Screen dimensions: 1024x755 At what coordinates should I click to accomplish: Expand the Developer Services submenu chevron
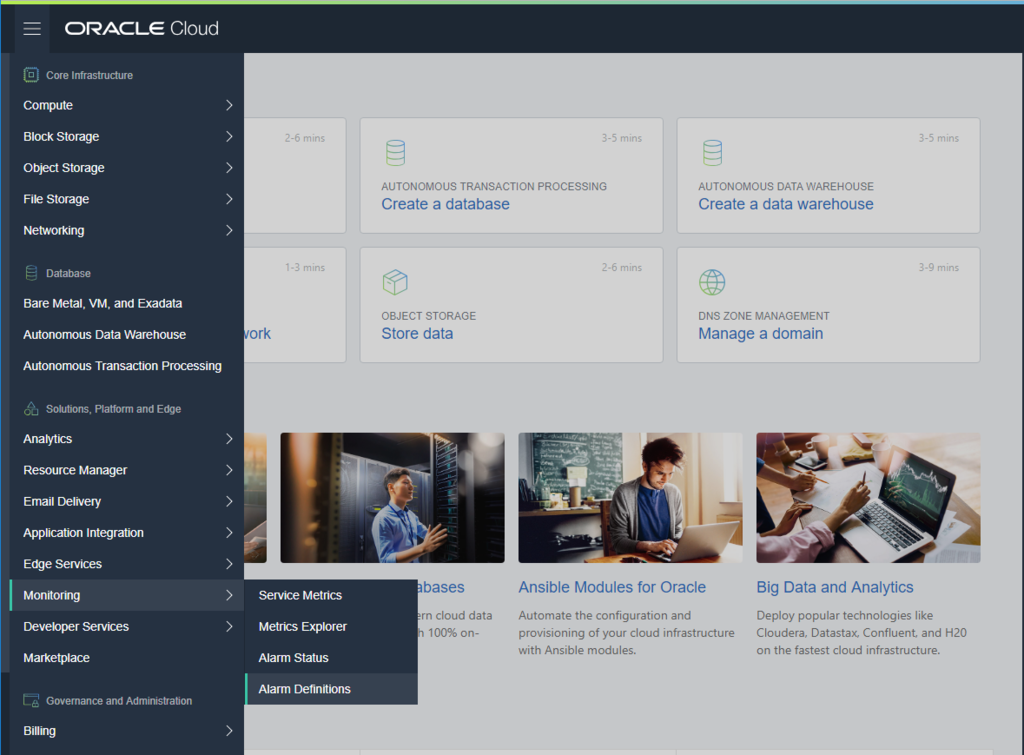229,627
